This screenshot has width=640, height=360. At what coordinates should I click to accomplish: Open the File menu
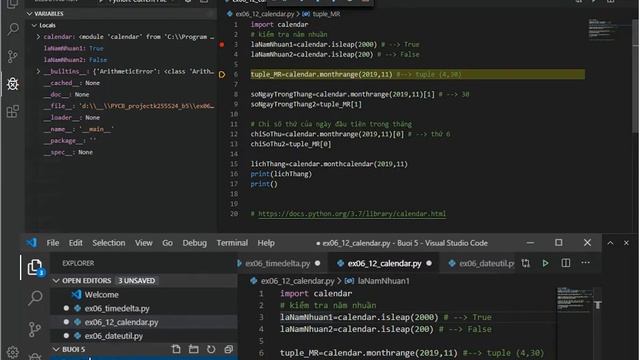click(x=53, y=243)
